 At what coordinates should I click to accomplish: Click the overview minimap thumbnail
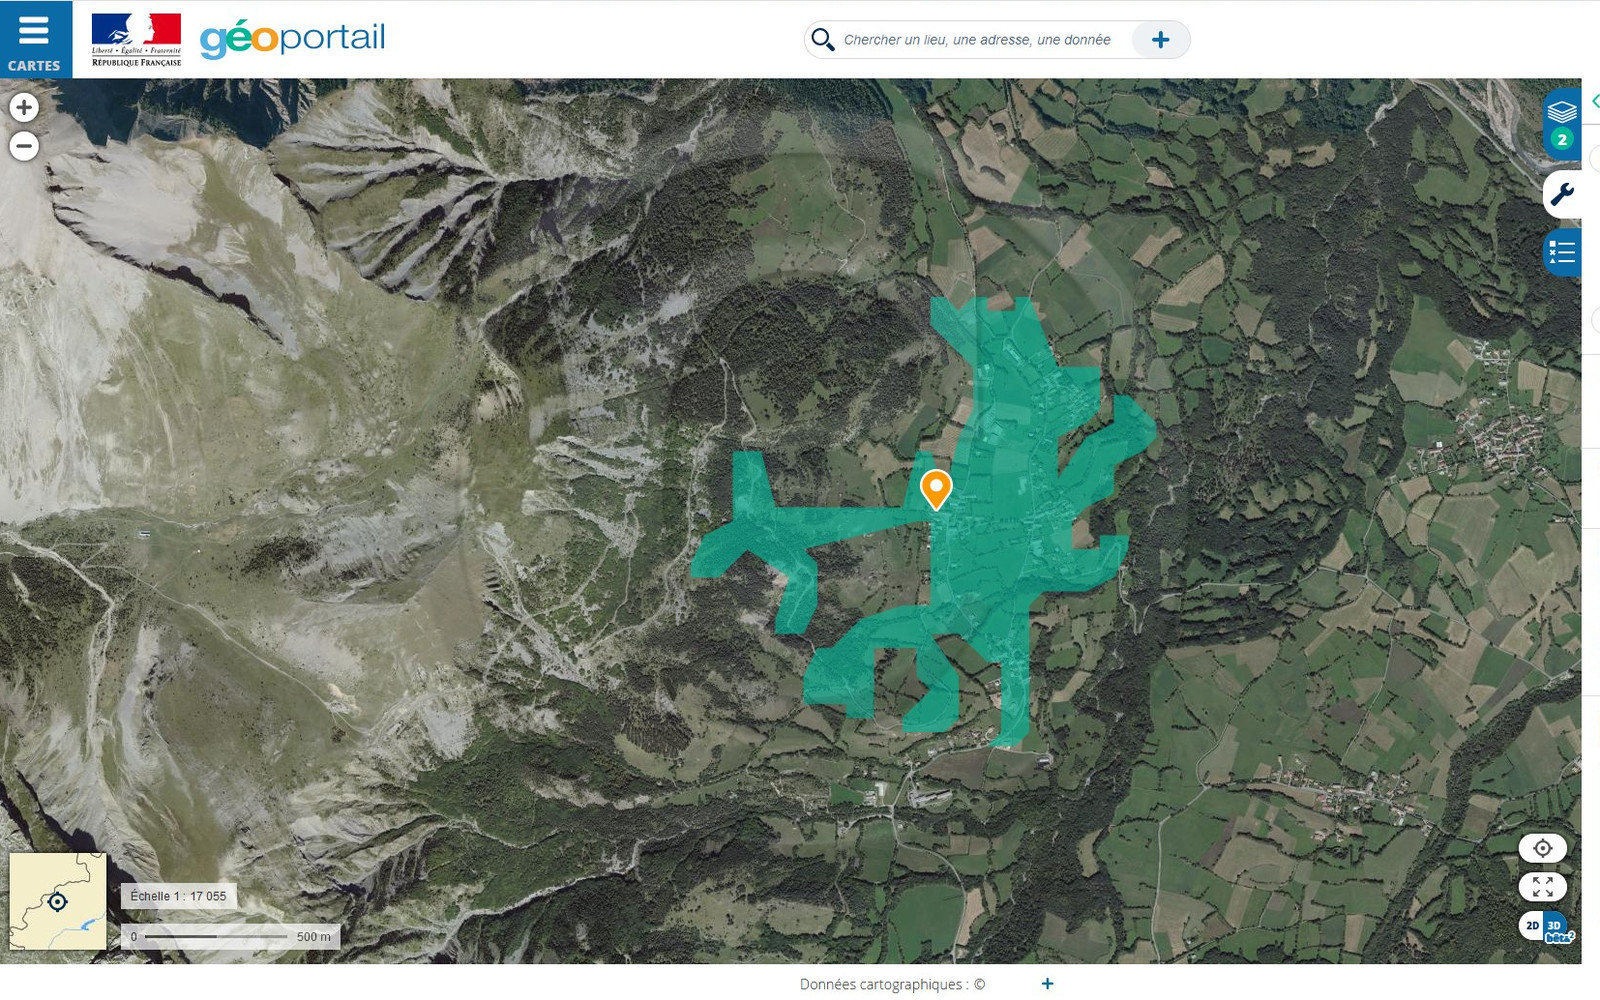coord(58,901)
